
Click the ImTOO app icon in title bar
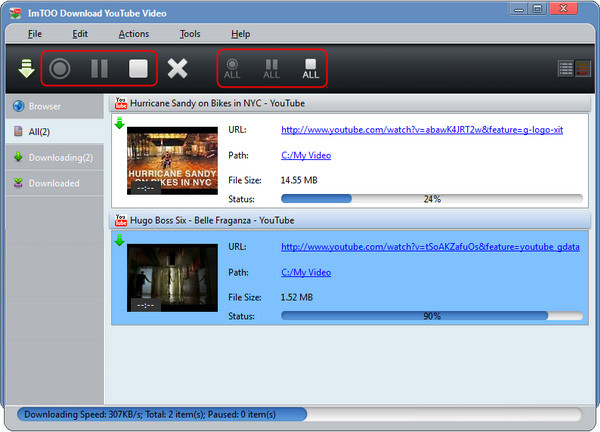(15, 13)
